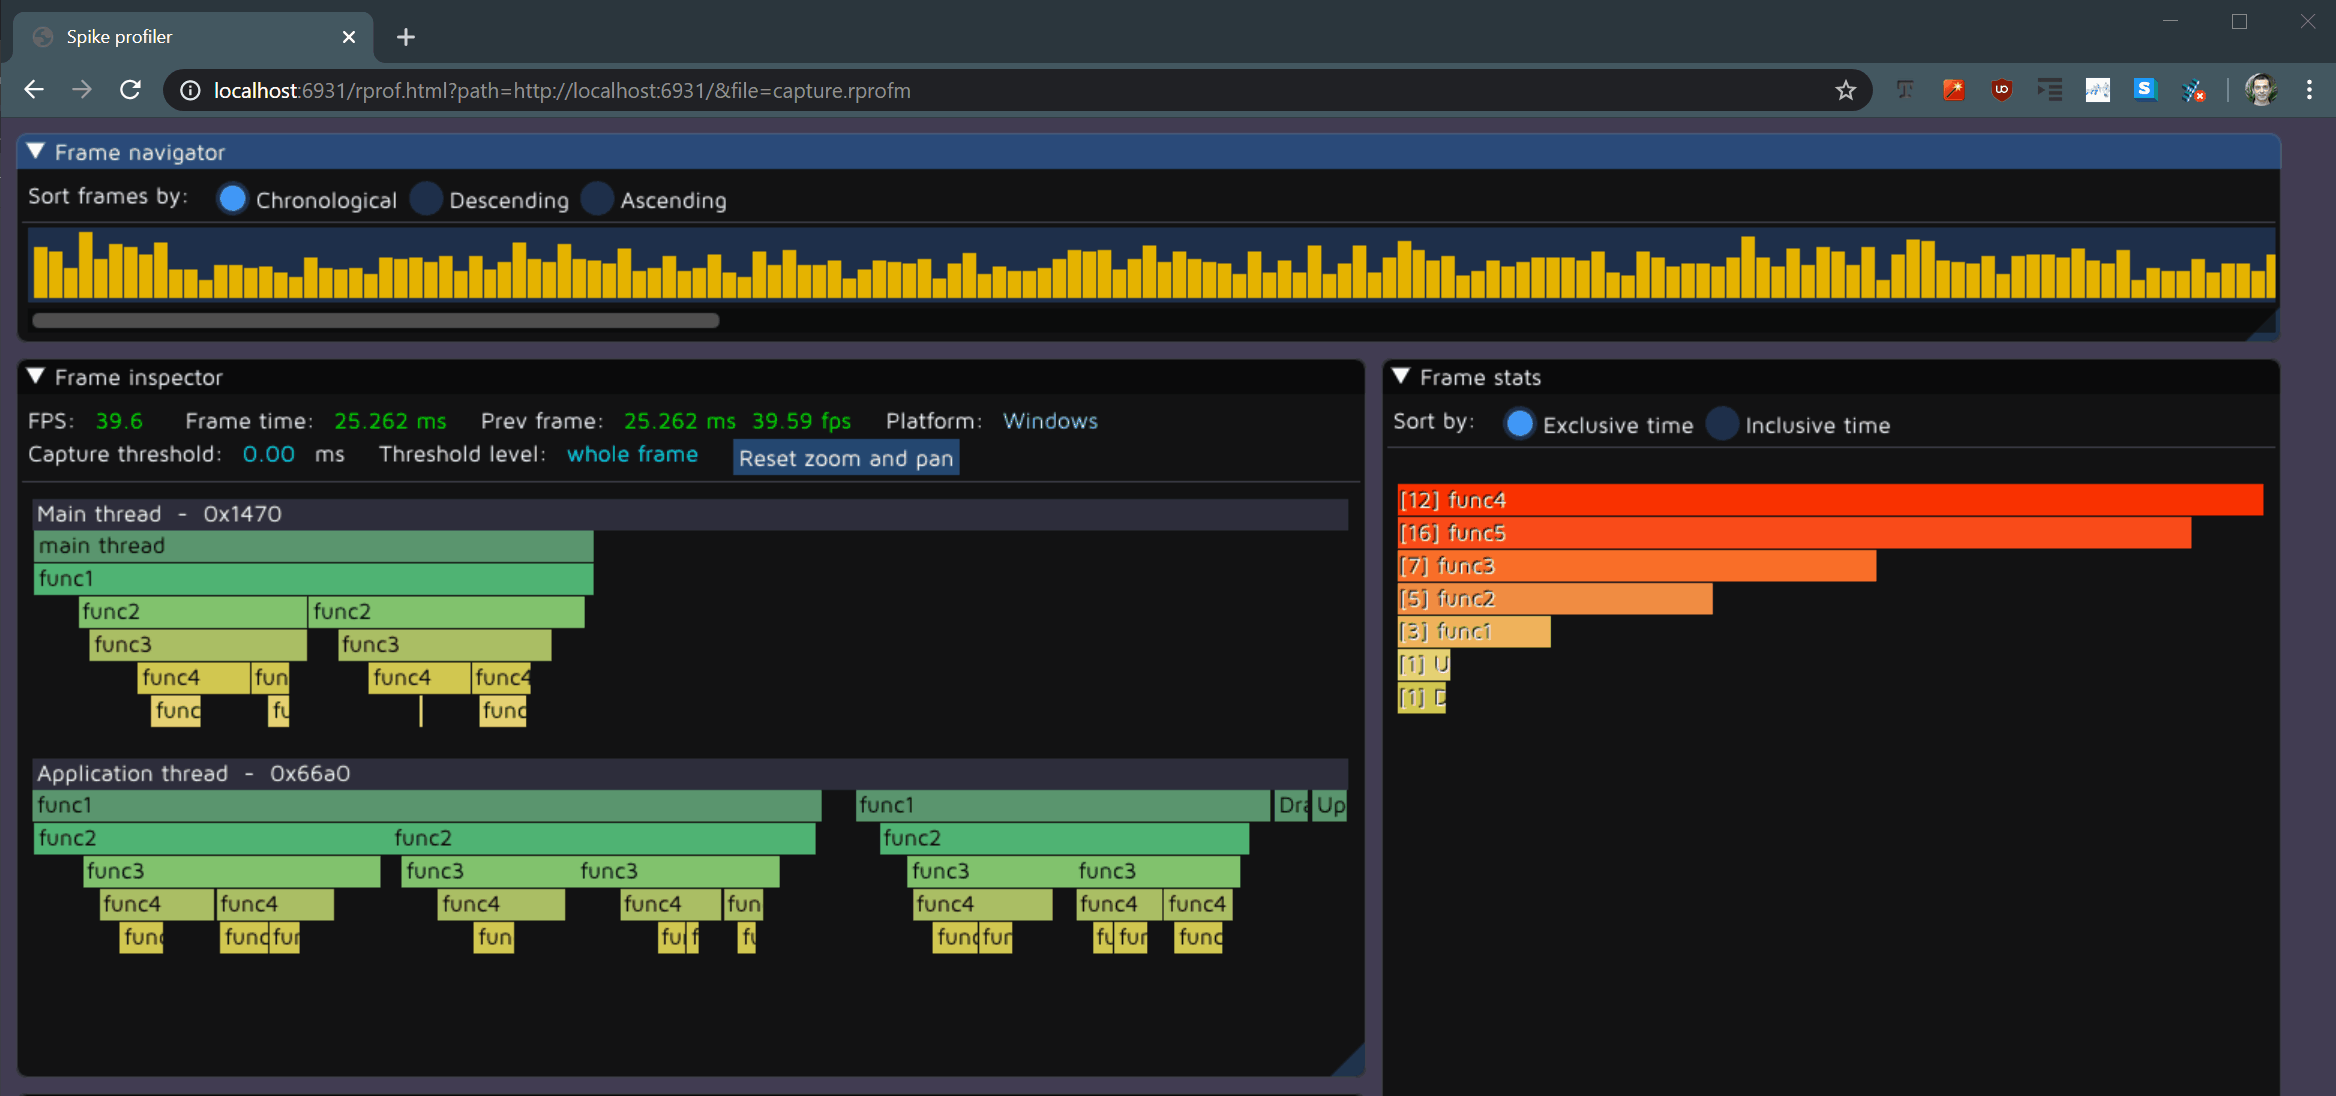Click the red extension icon in toolbar
This screenshot has height=1096, width=2336.
[1953, 90]
